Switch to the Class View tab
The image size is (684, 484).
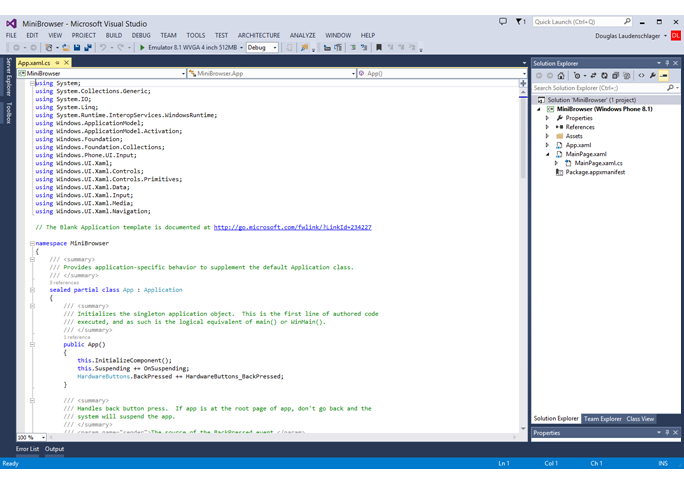[640, 419]
